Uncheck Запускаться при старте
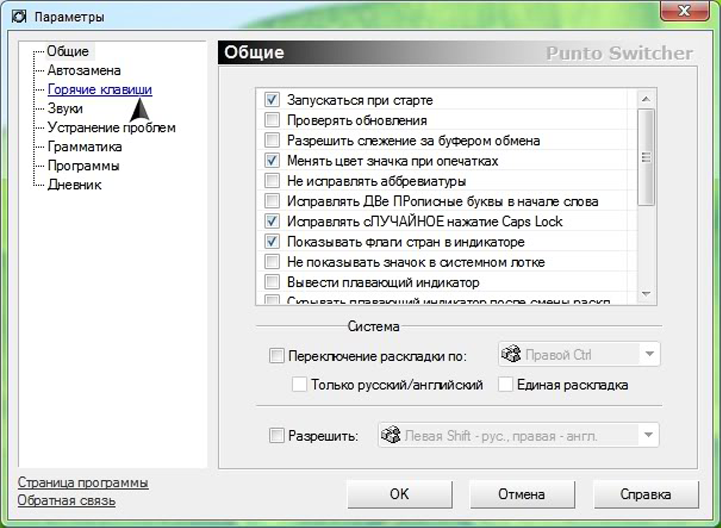Viewport: 721px width, 528px height. tap(272, 99)
